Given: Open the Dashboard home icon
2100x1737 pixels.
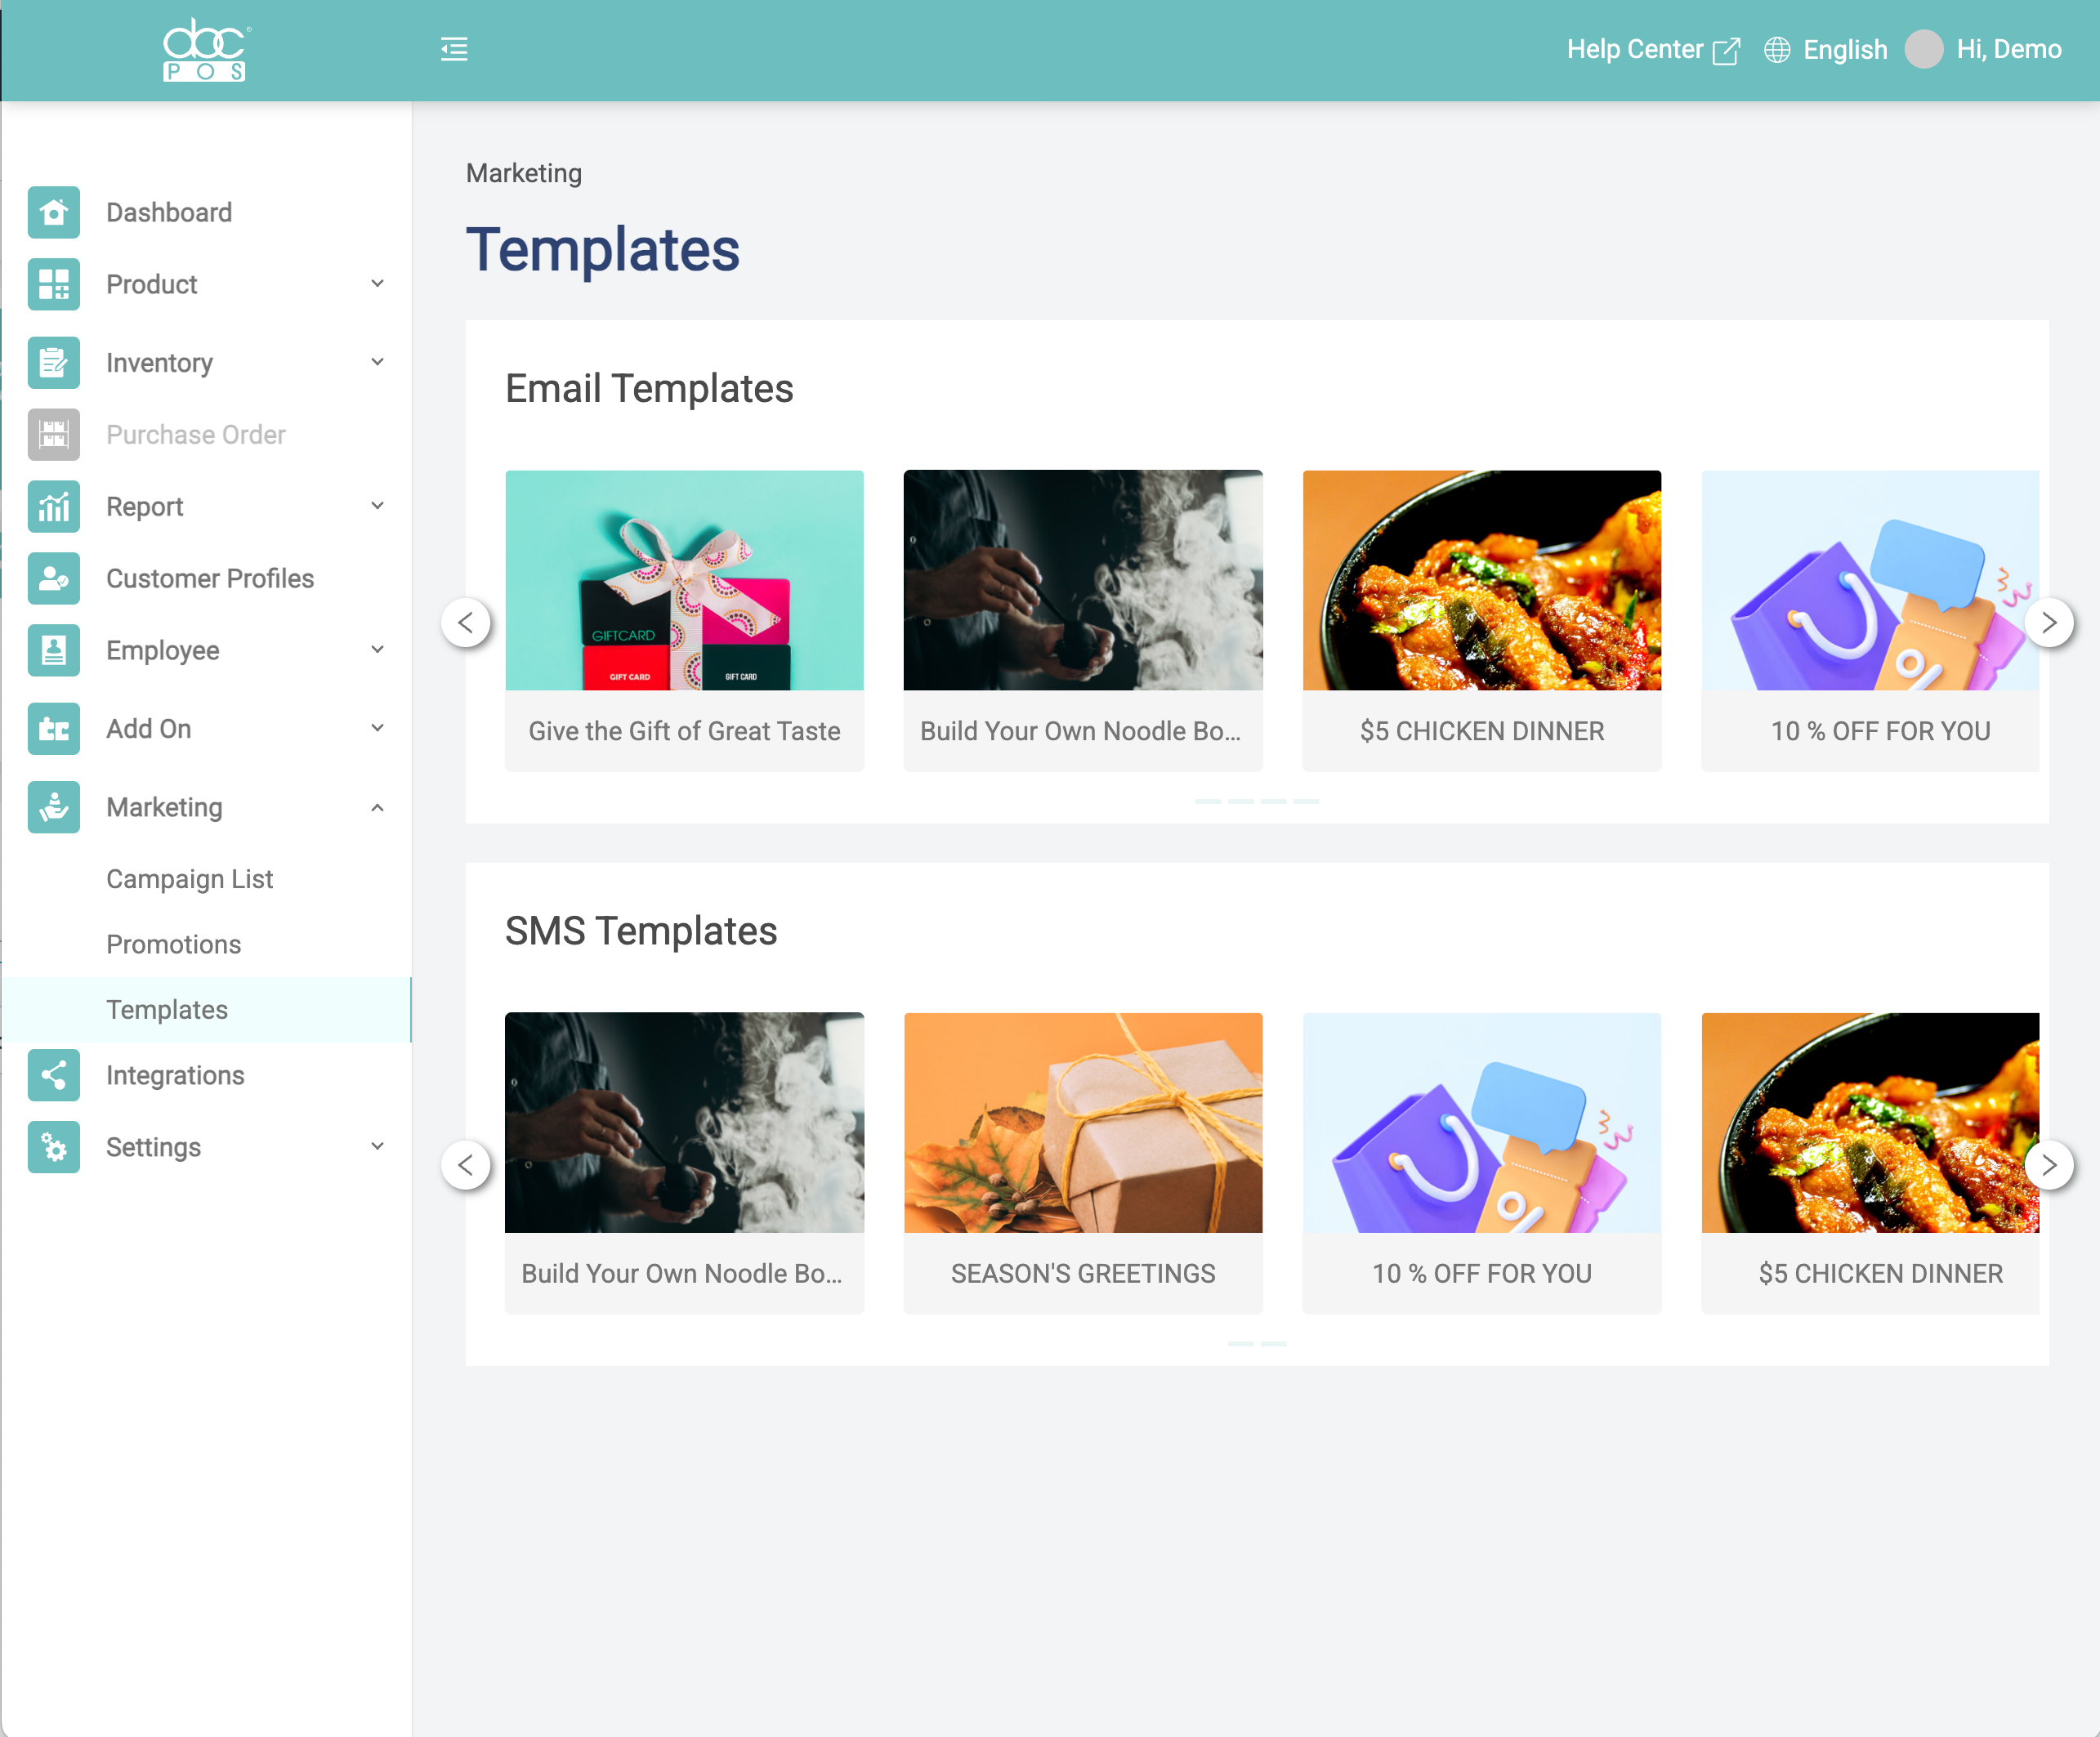Looking at the screenshot, I should click(x=54, y=212).
